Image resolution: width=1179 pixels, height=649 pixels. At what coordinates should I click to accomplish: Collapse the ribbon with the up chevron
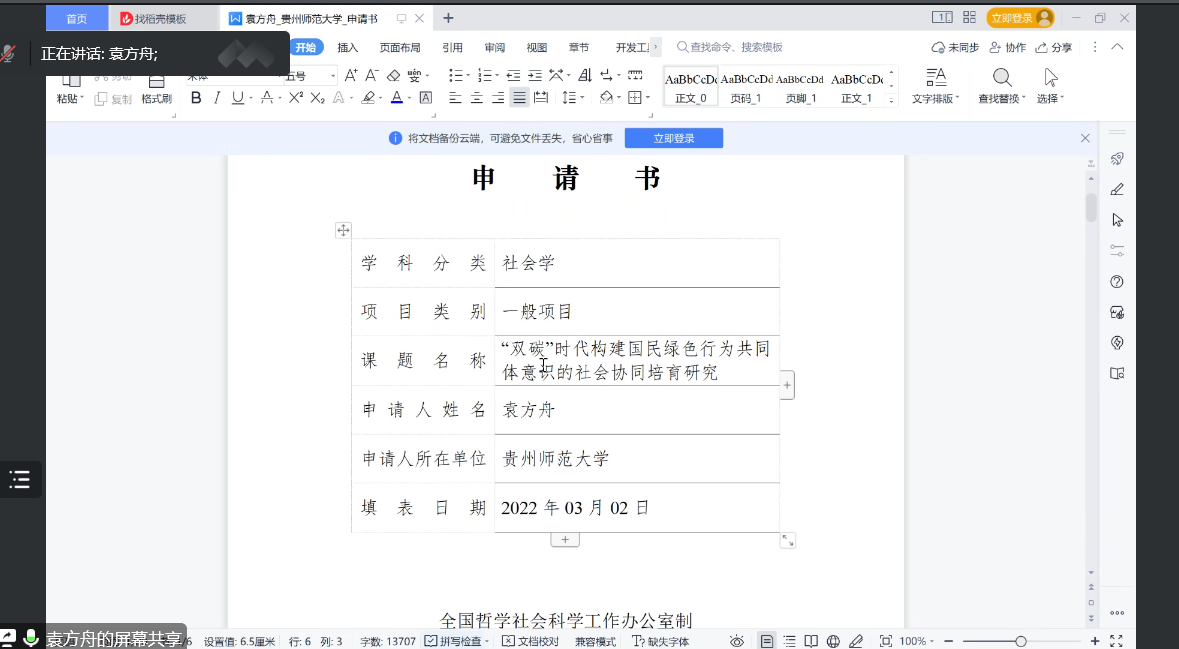pyautogui.click(x=1117, y=47)
